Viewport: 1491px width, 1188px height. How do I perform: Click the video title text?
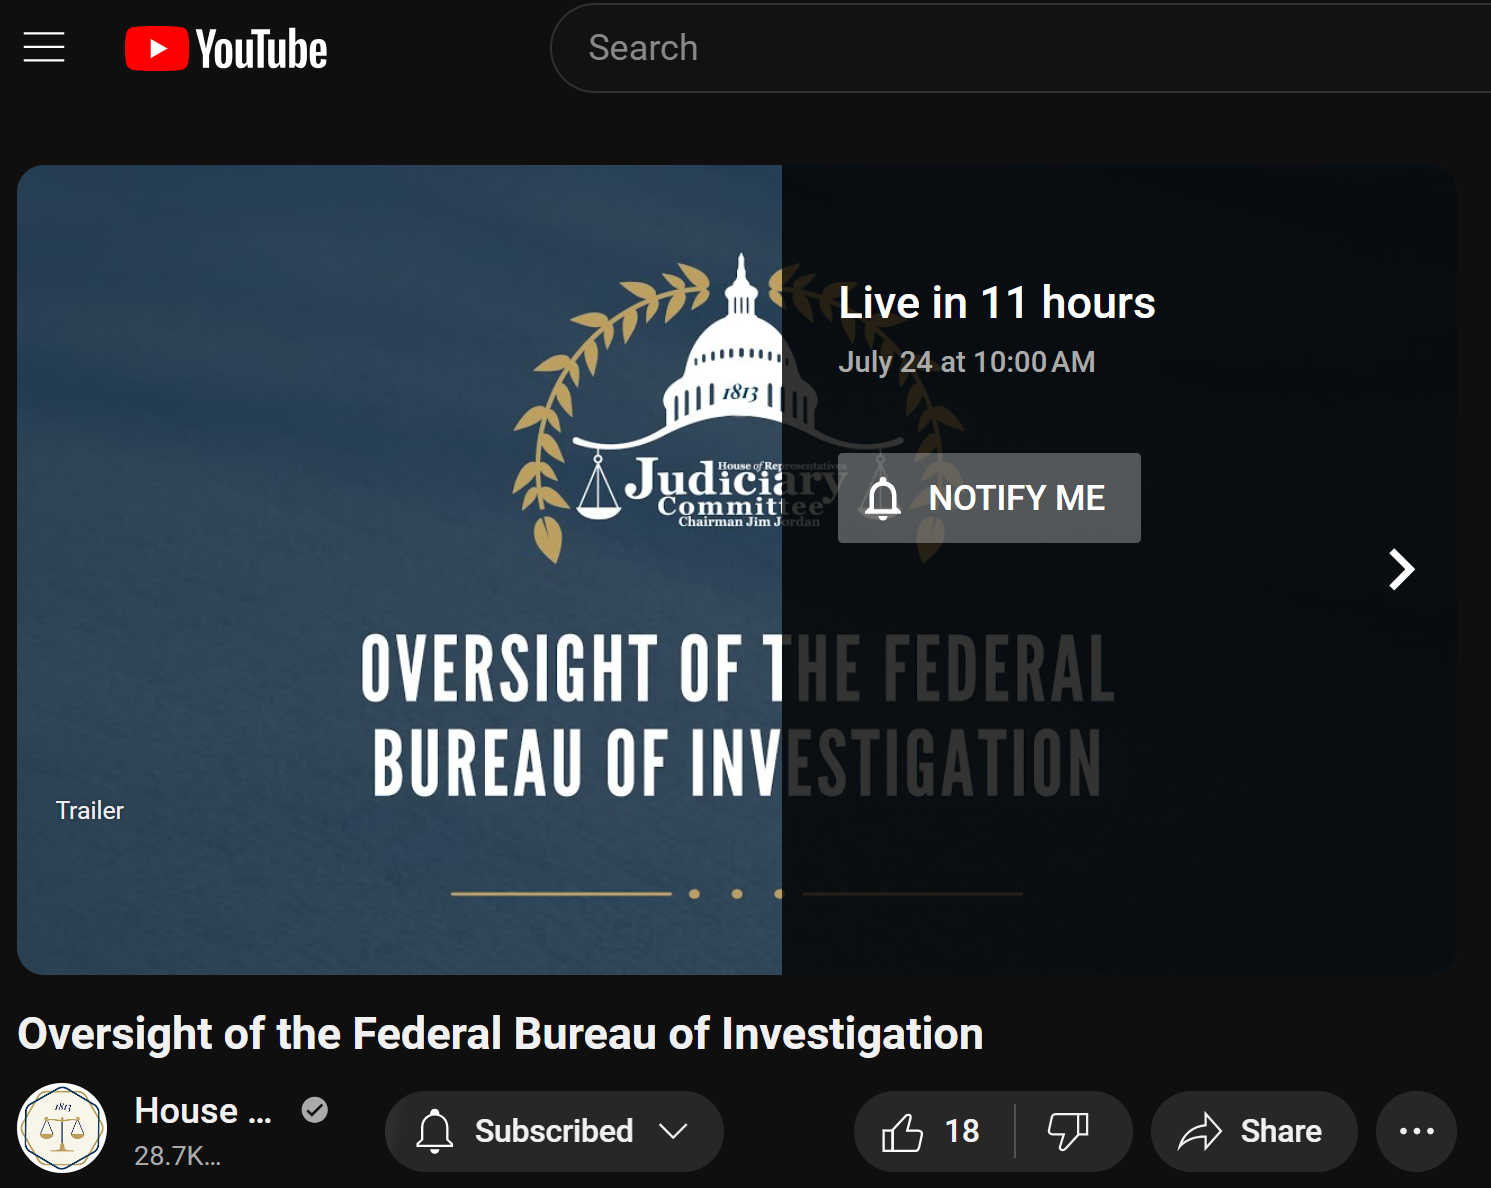tap(500, 1034)
